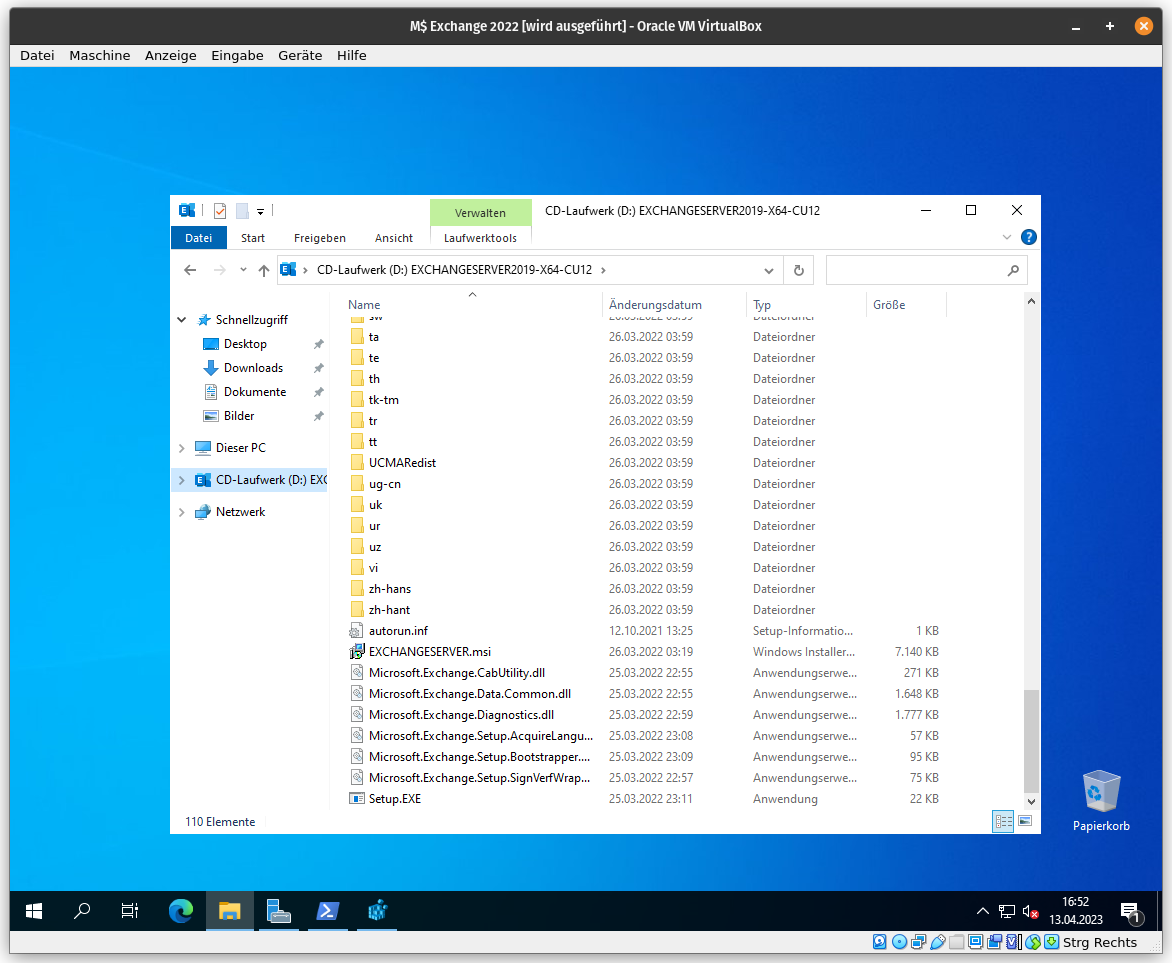Expand the Dieser PC tree node
Screen dimensions: 1172x963
182,448
